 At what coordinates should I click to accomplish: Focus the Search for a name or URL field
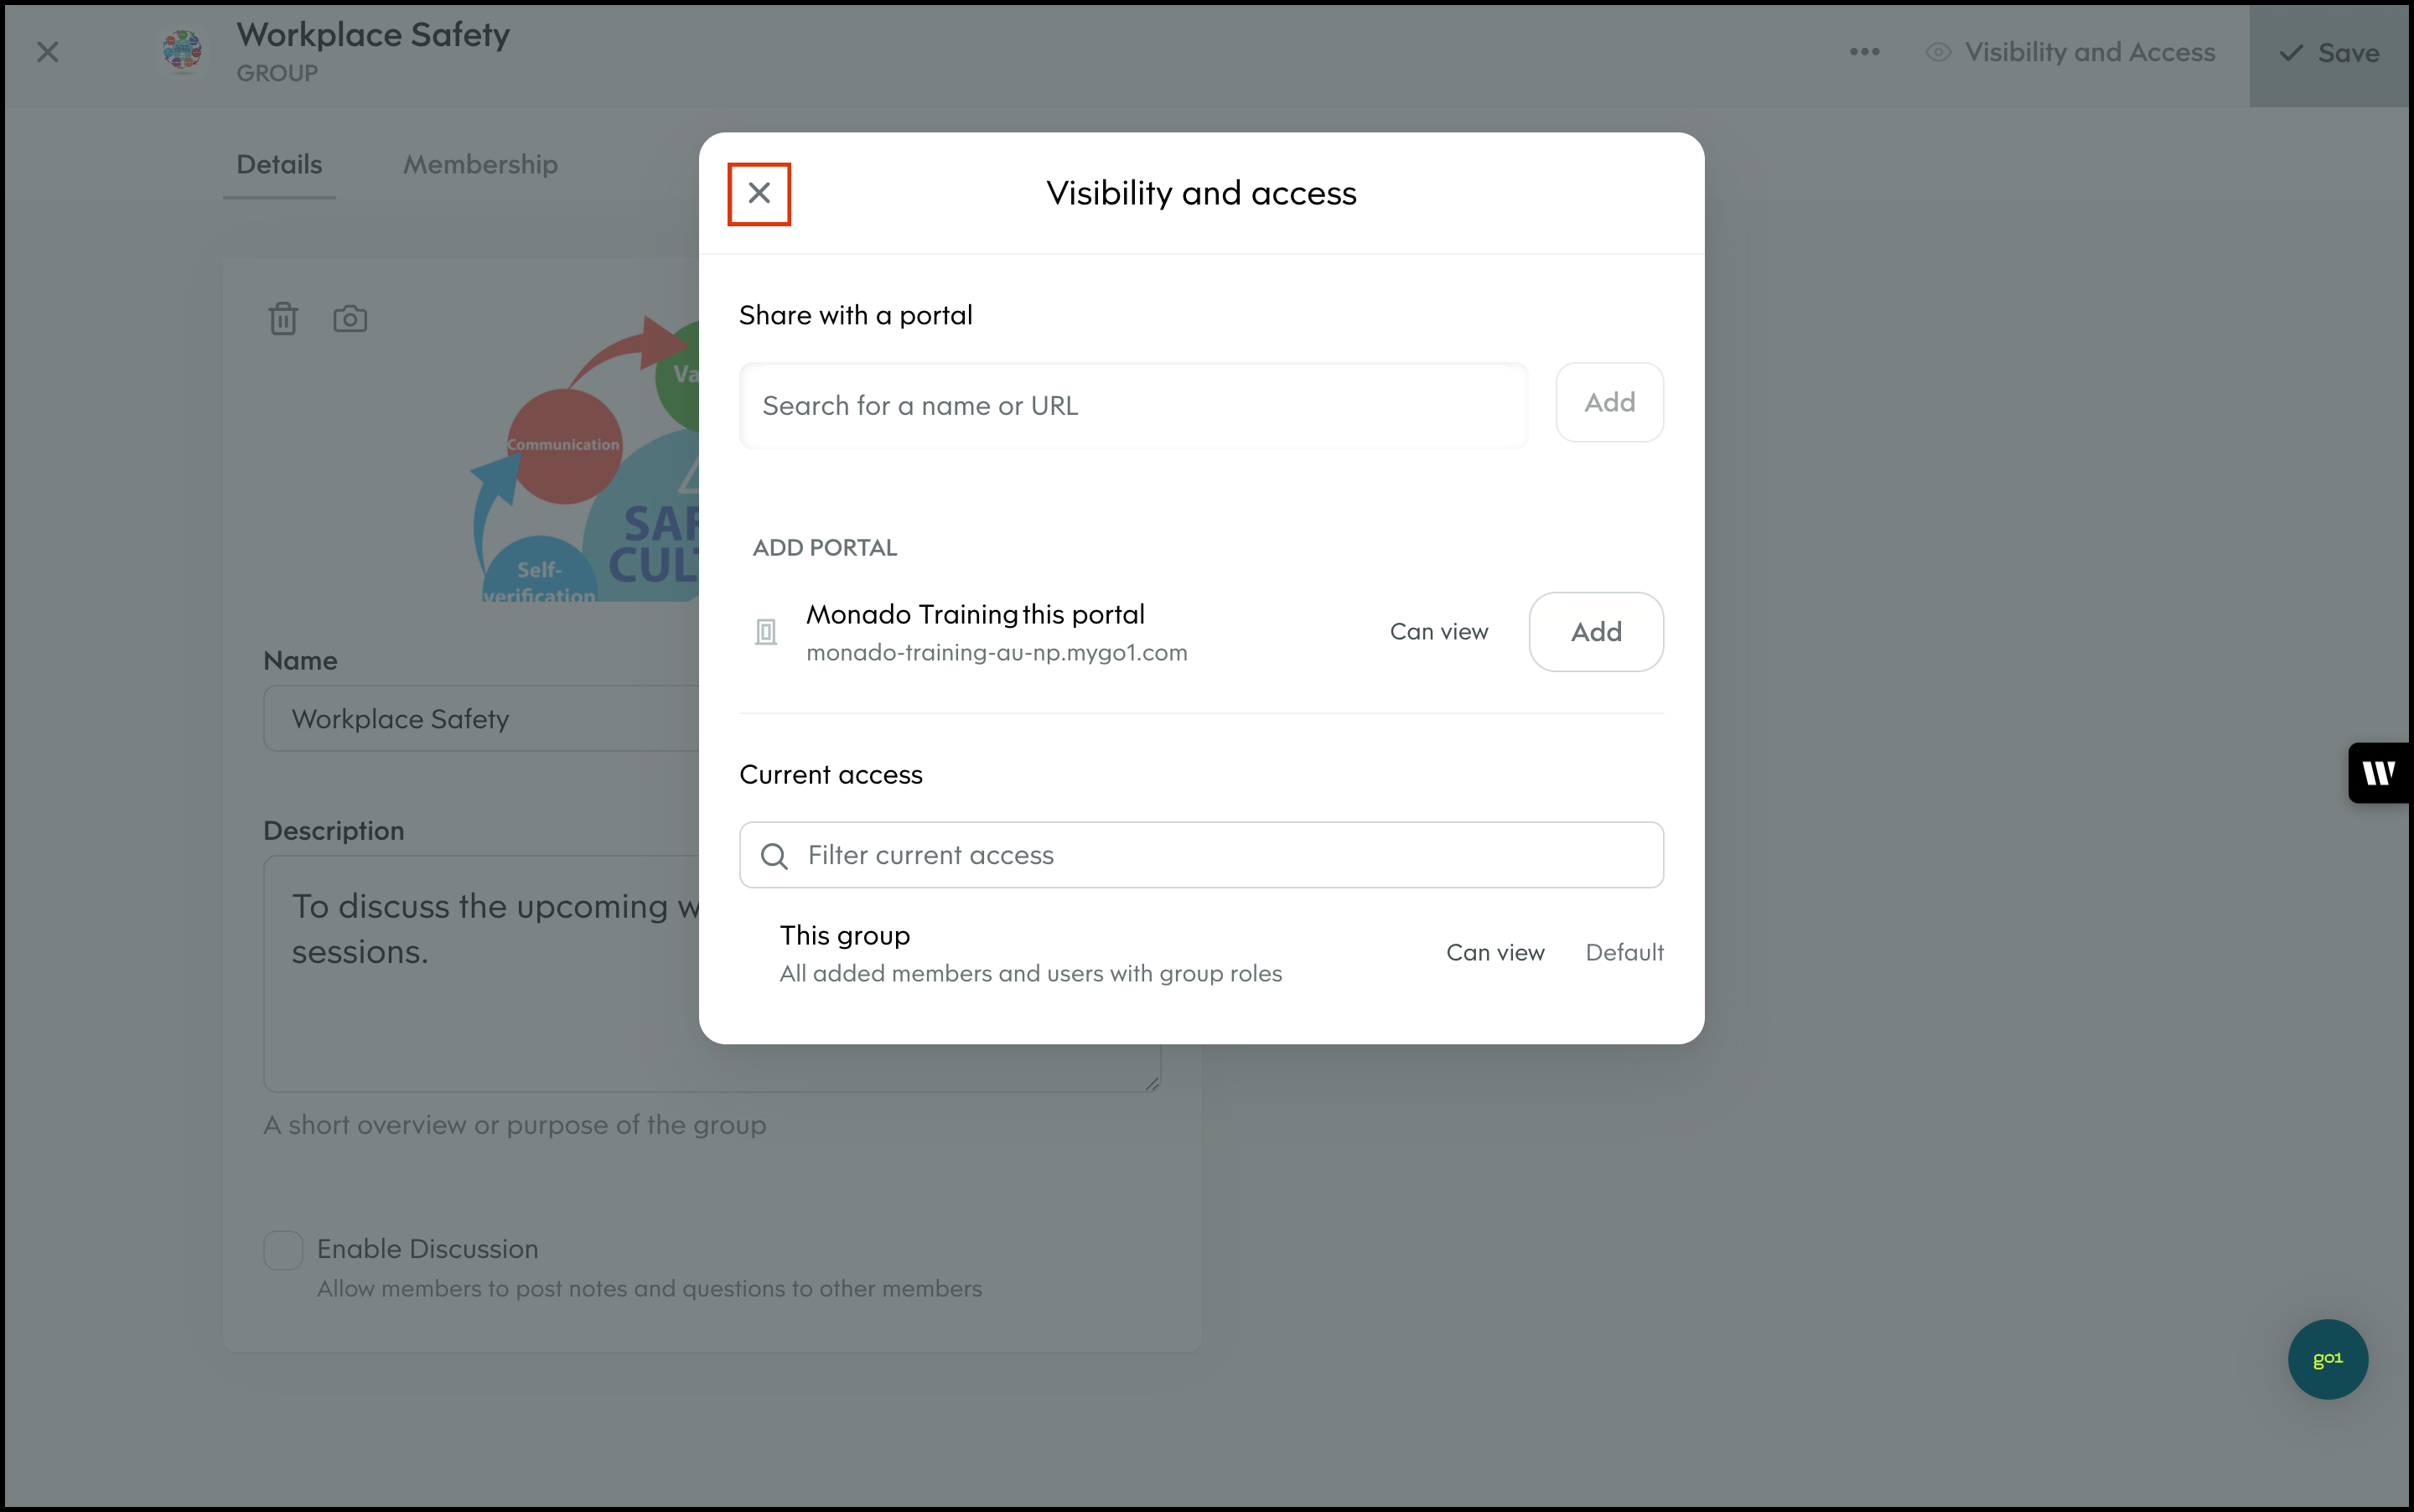click(1132, 405)
